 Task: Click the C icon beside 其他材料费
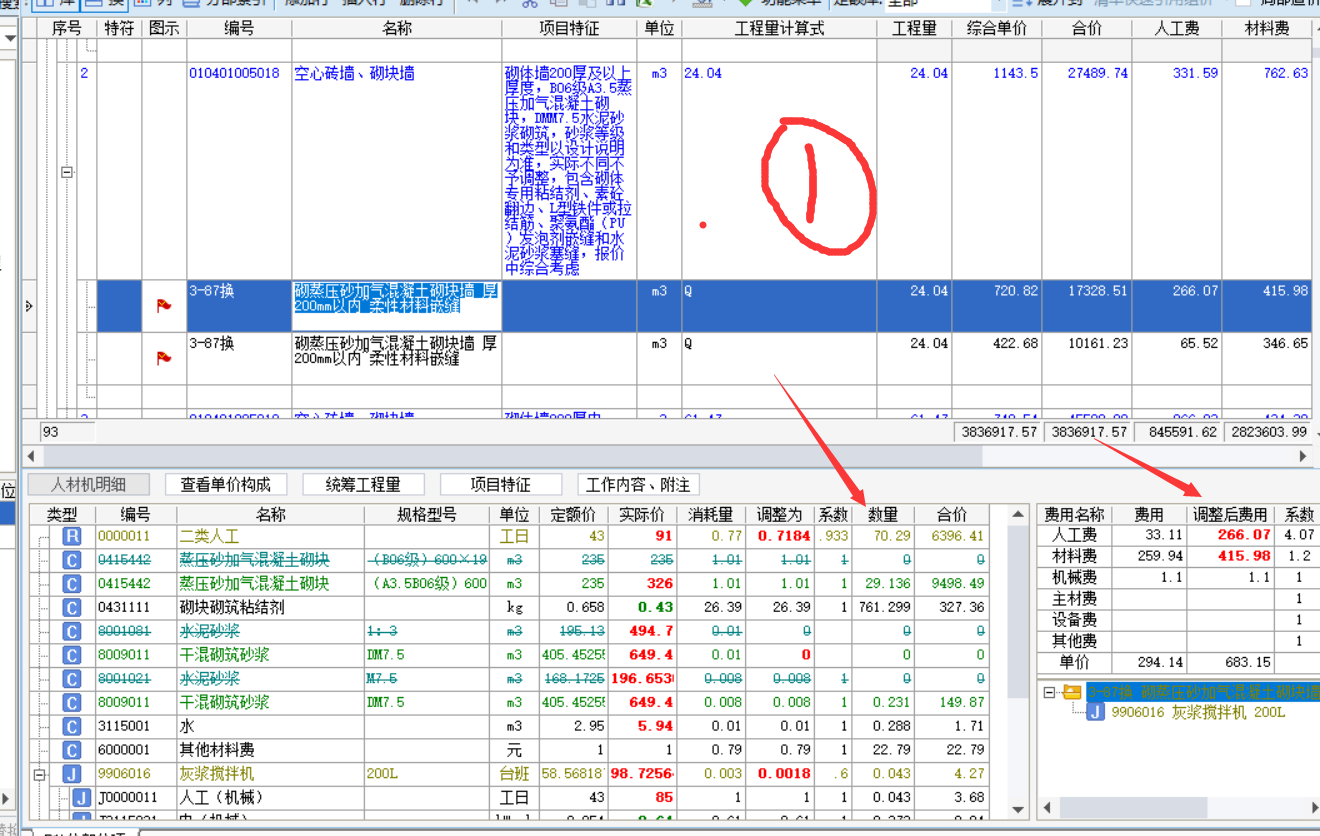tap(72, 750)
